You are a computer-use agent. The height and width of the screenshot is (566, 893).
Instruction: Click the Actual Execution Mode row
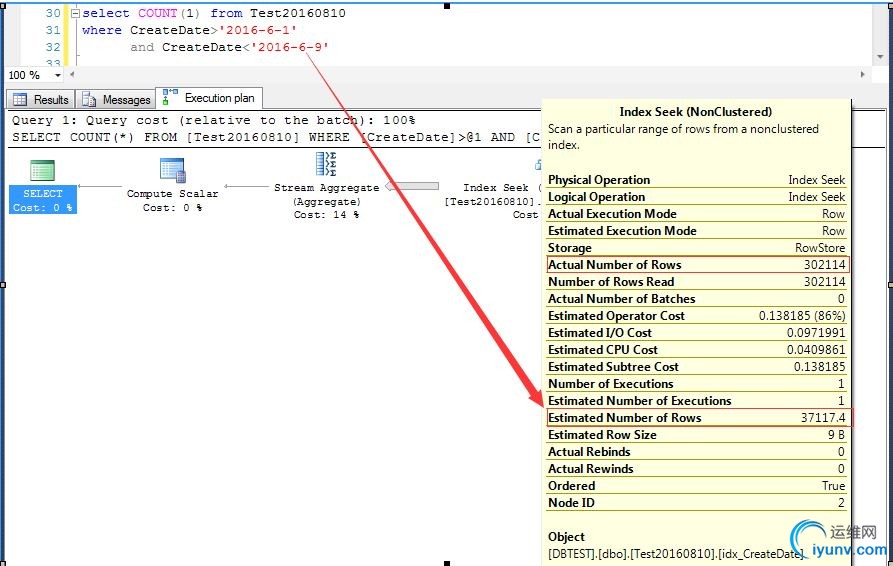point(697,214)
